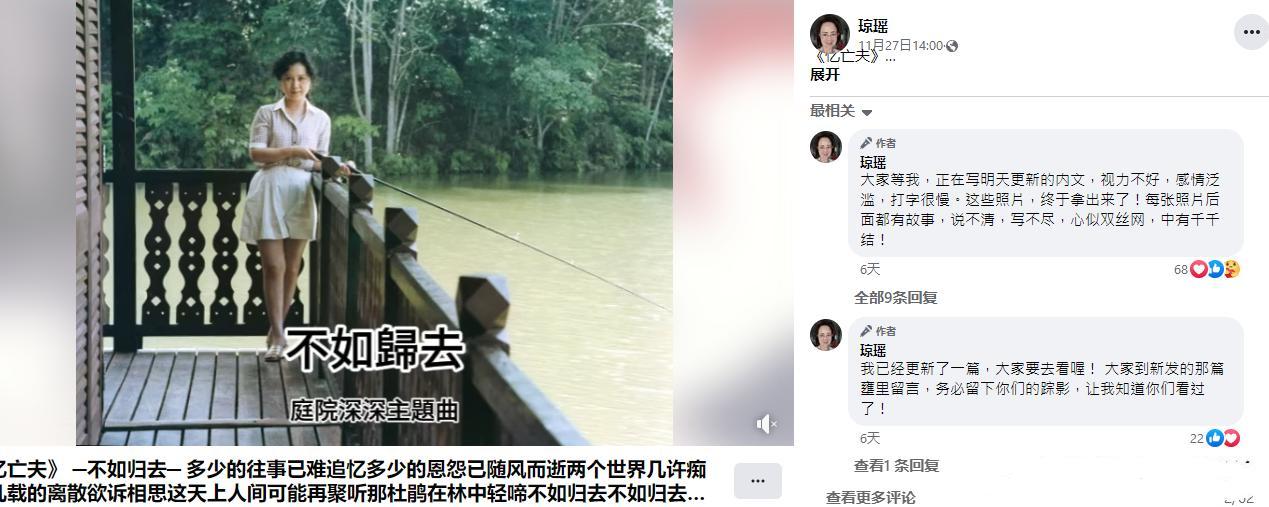Open the video caption options menu
1269x507 pixels.
pyautogui.click(x=757, y=481)
